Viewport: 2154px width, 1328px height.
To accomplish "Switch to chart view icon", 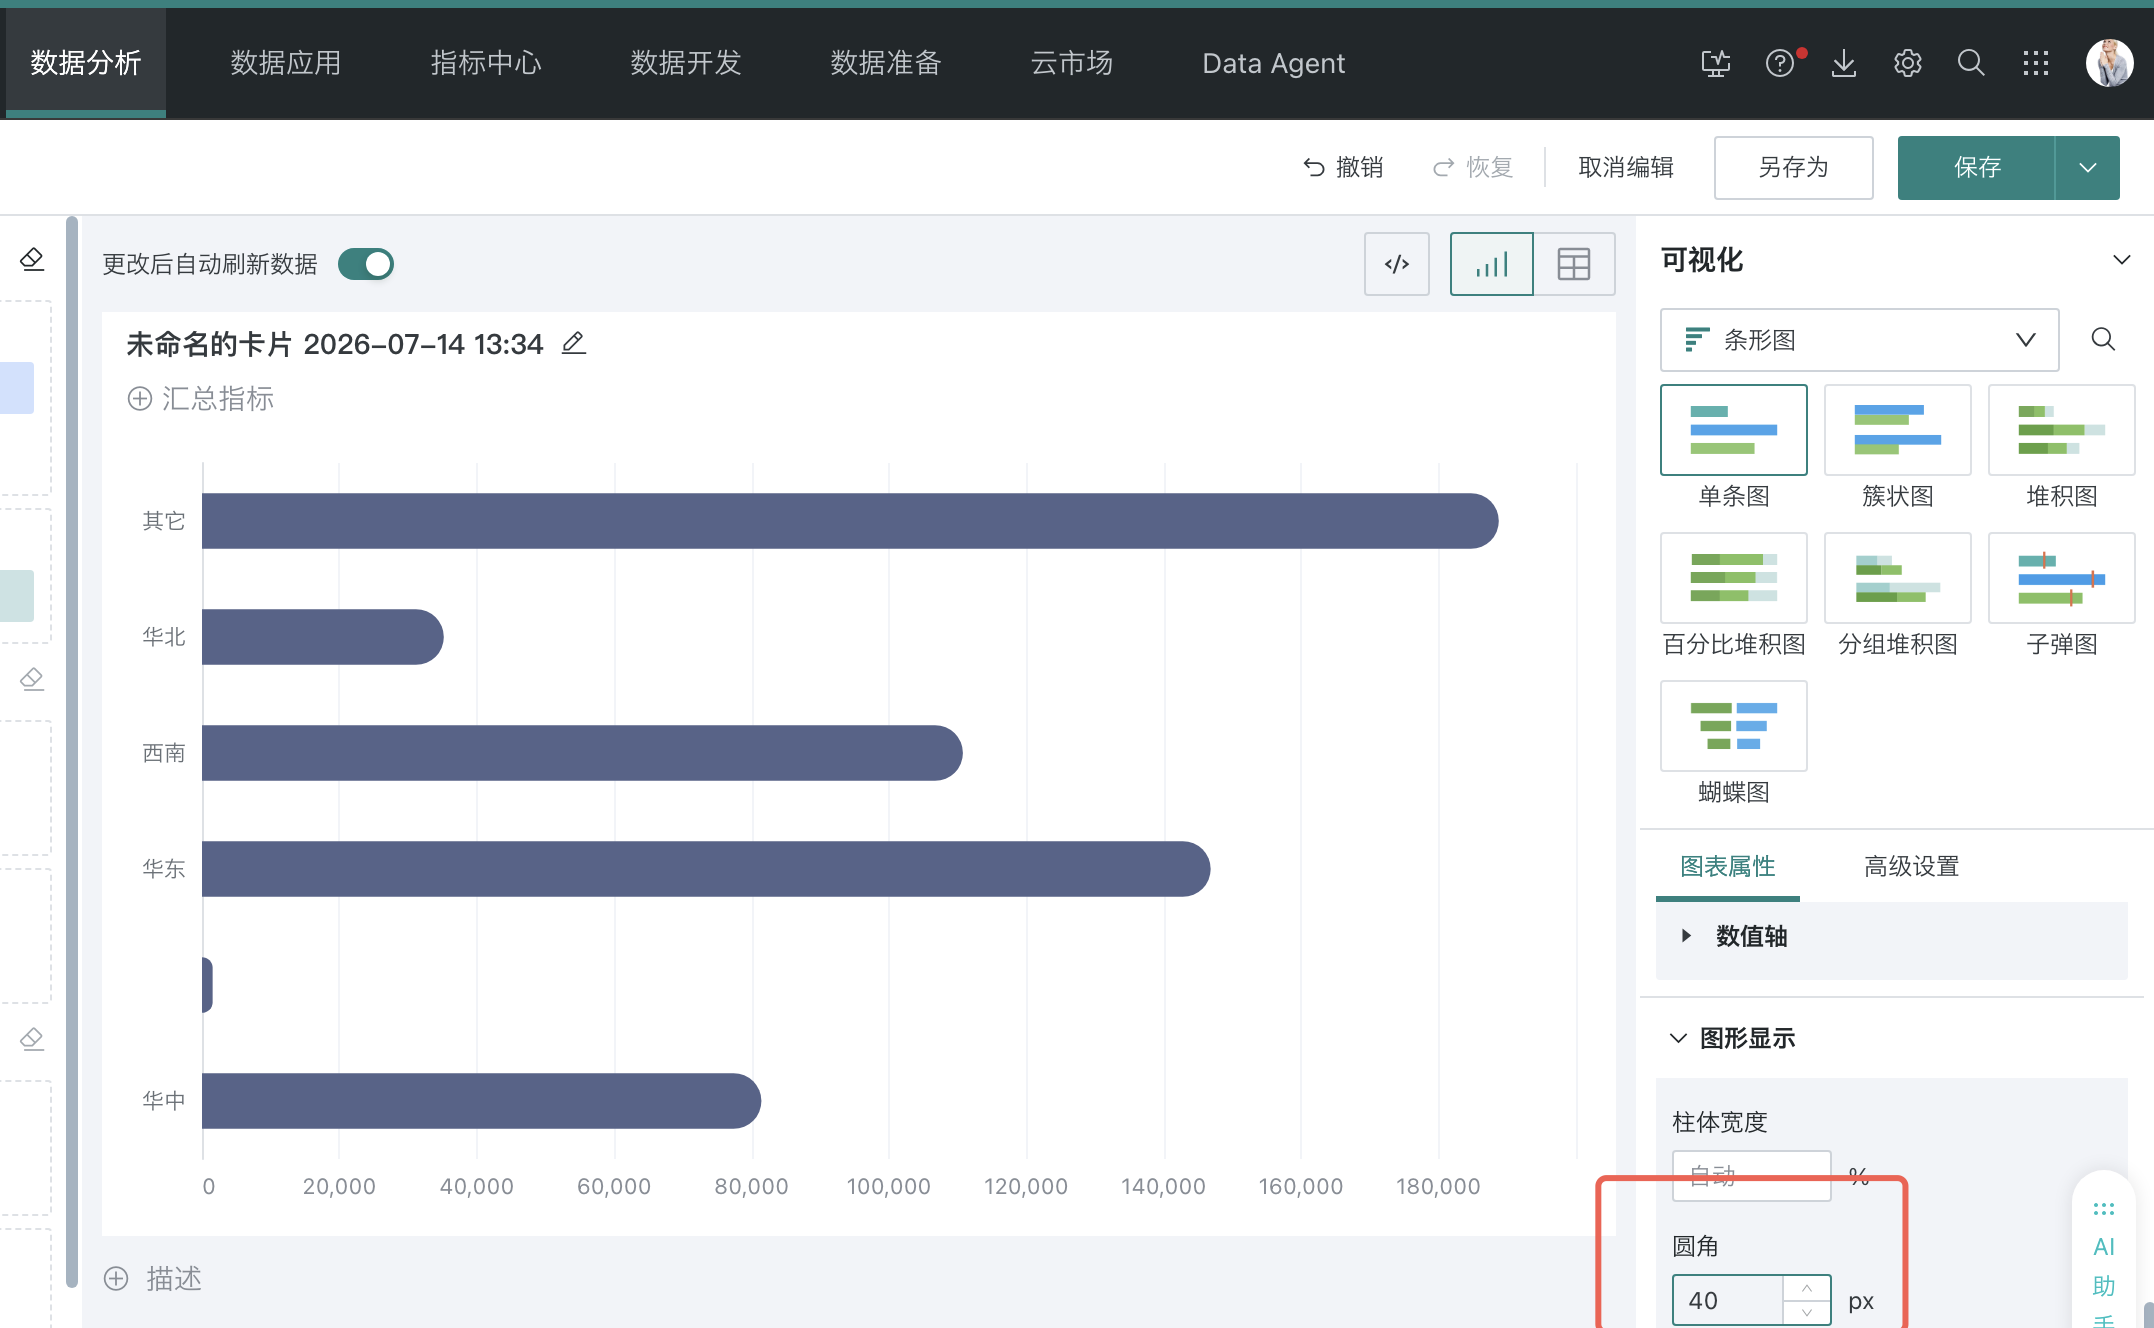I will tap(1492, 264).
